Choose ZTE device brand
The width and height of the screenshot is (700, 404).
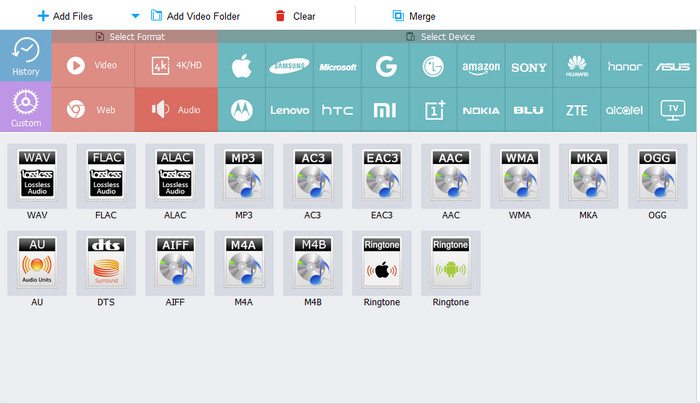click(577, 110)
